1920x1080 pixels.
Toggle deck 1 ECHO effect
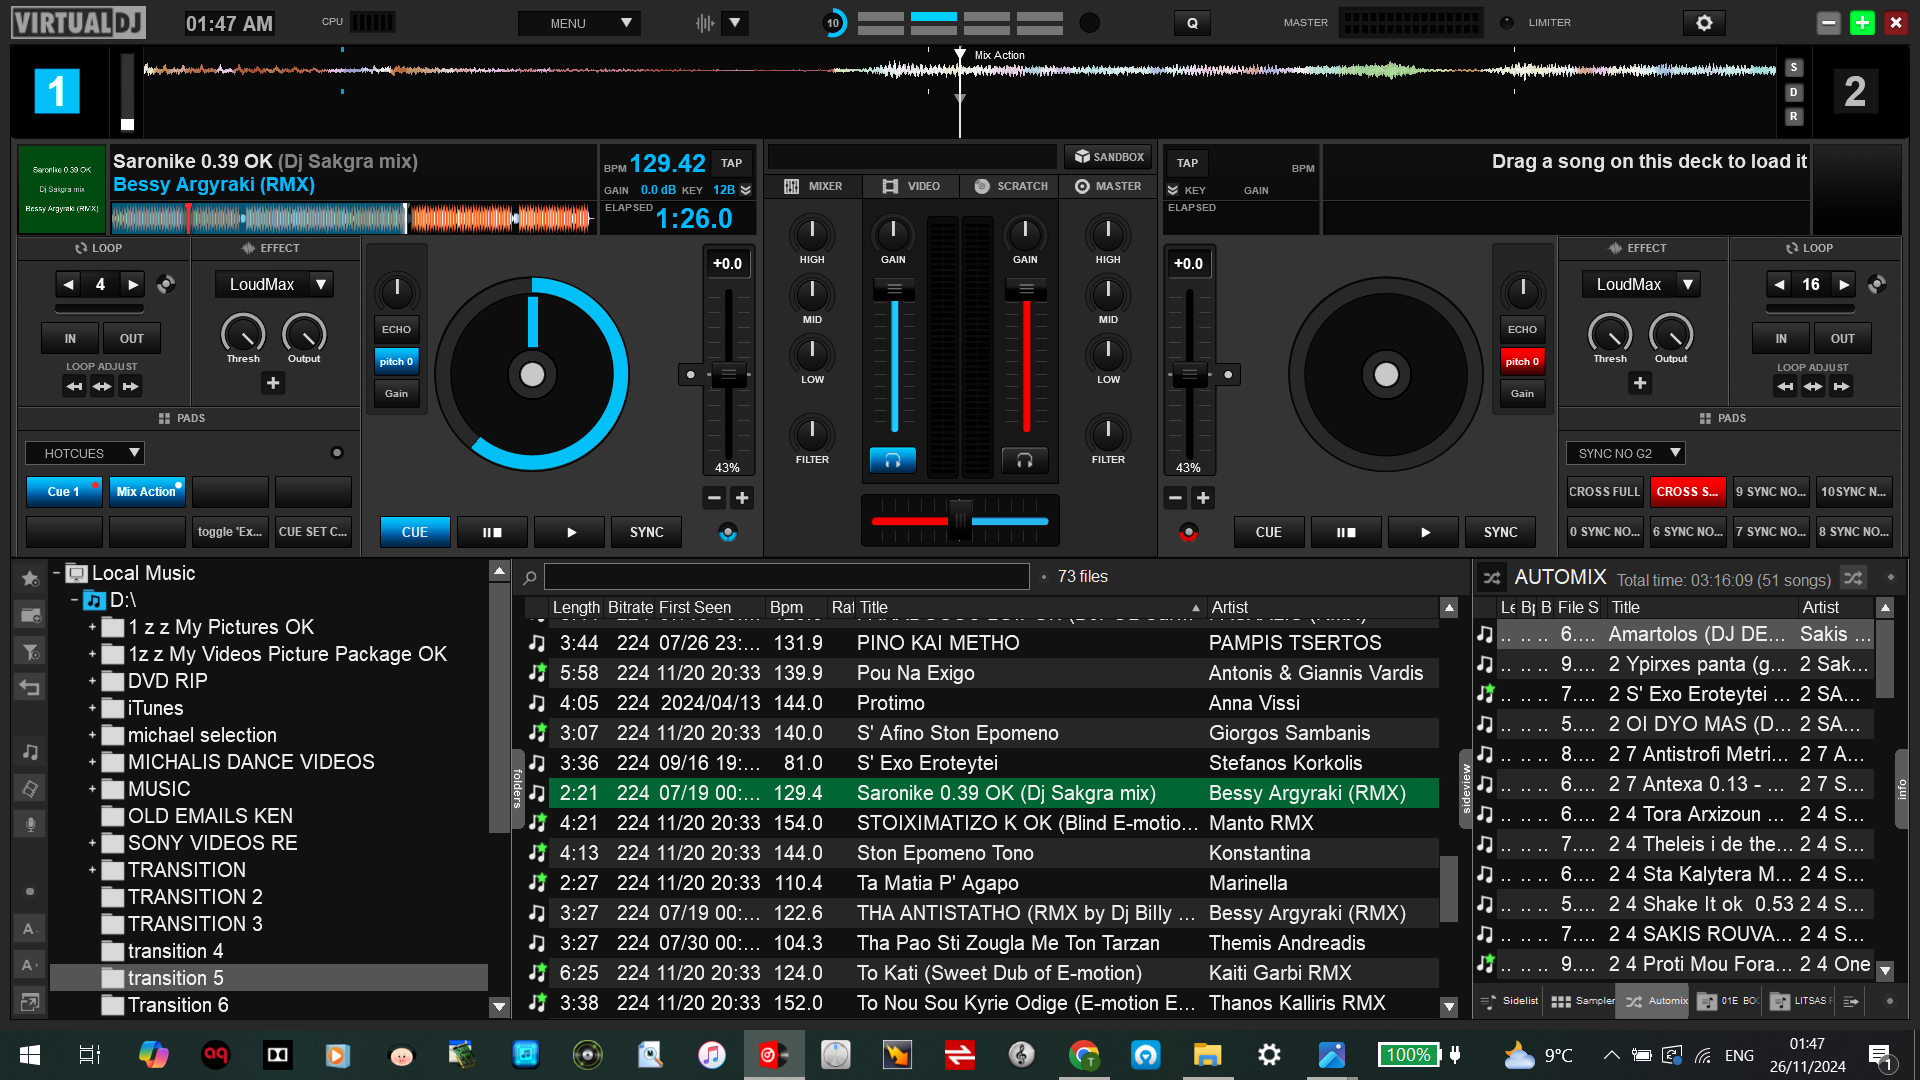click(397, 329)
